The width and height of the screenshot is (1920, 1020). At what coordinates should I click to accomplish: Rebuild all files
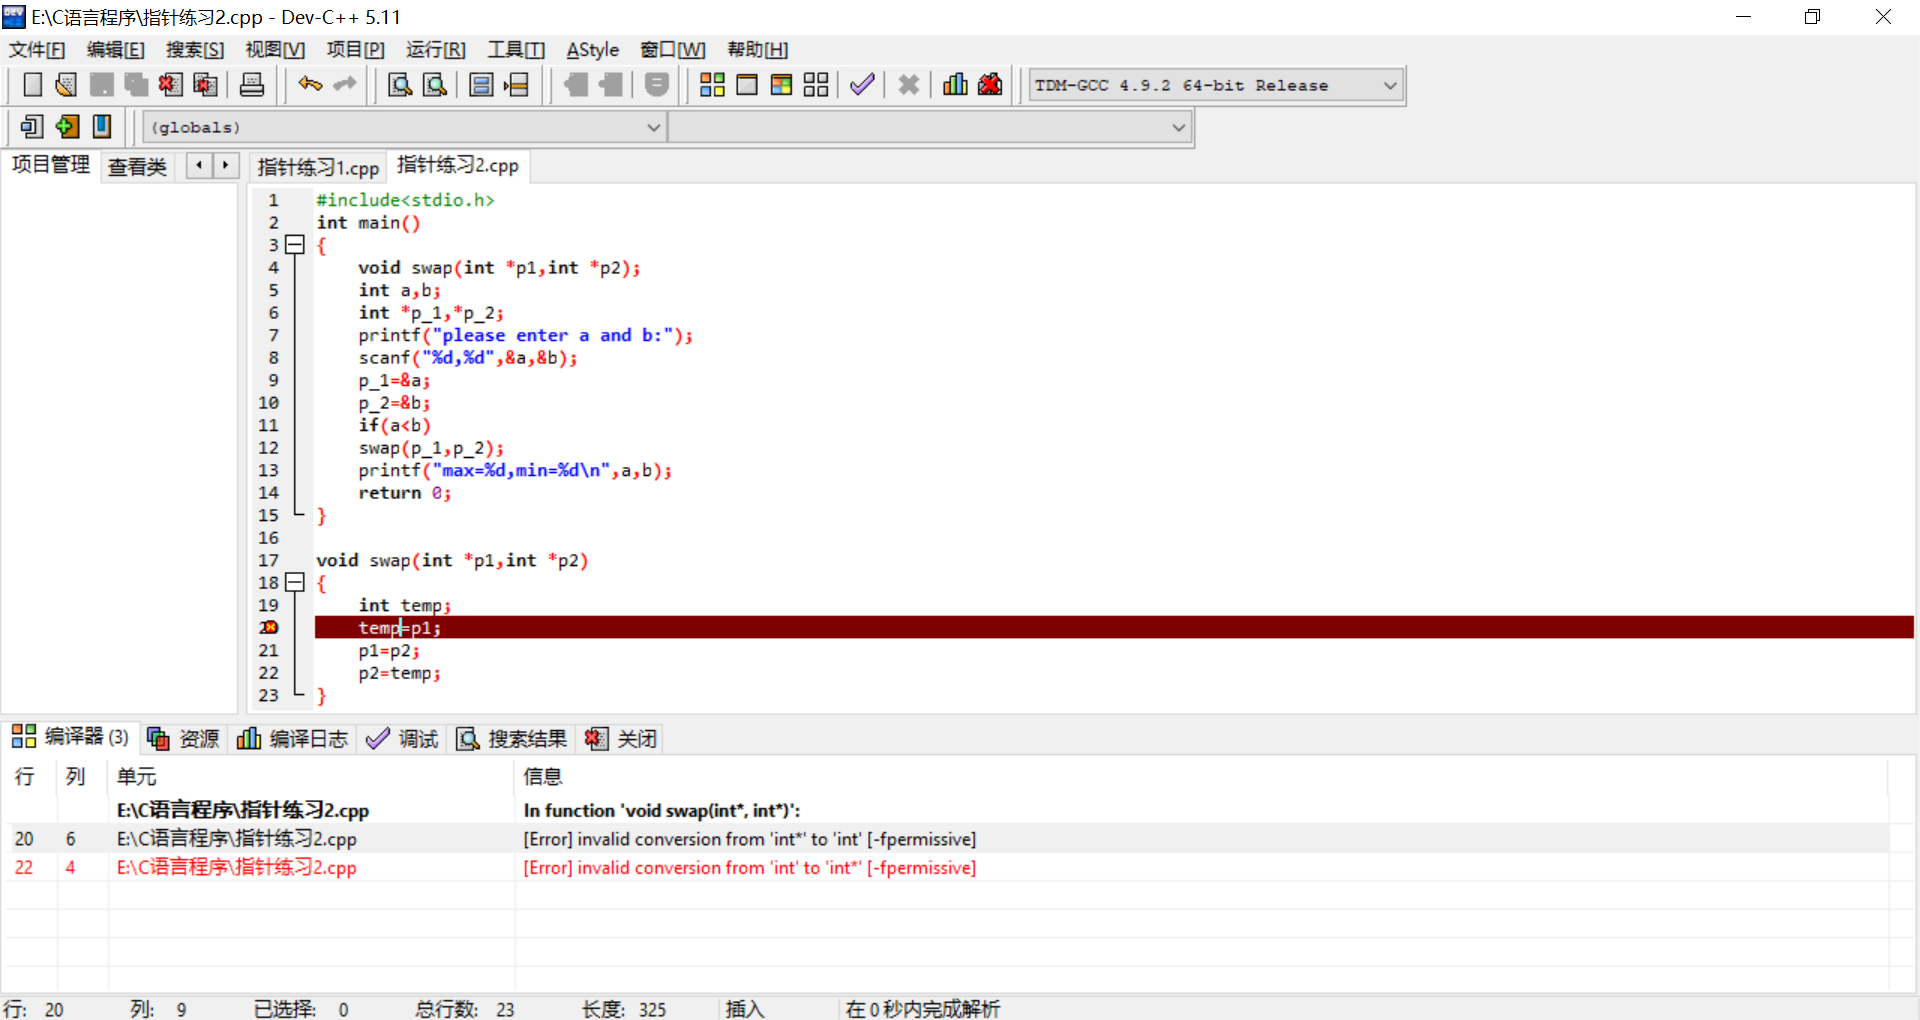click(816, 85)
